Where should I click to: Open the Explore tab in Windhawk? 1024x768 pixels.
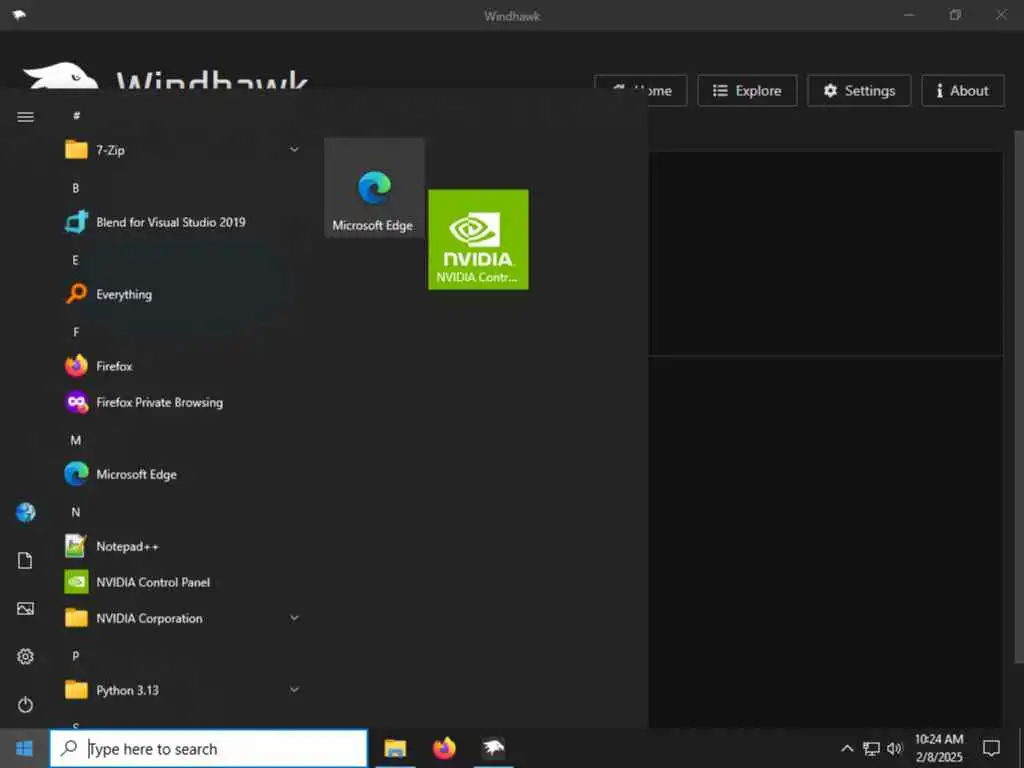click(747, 91)
